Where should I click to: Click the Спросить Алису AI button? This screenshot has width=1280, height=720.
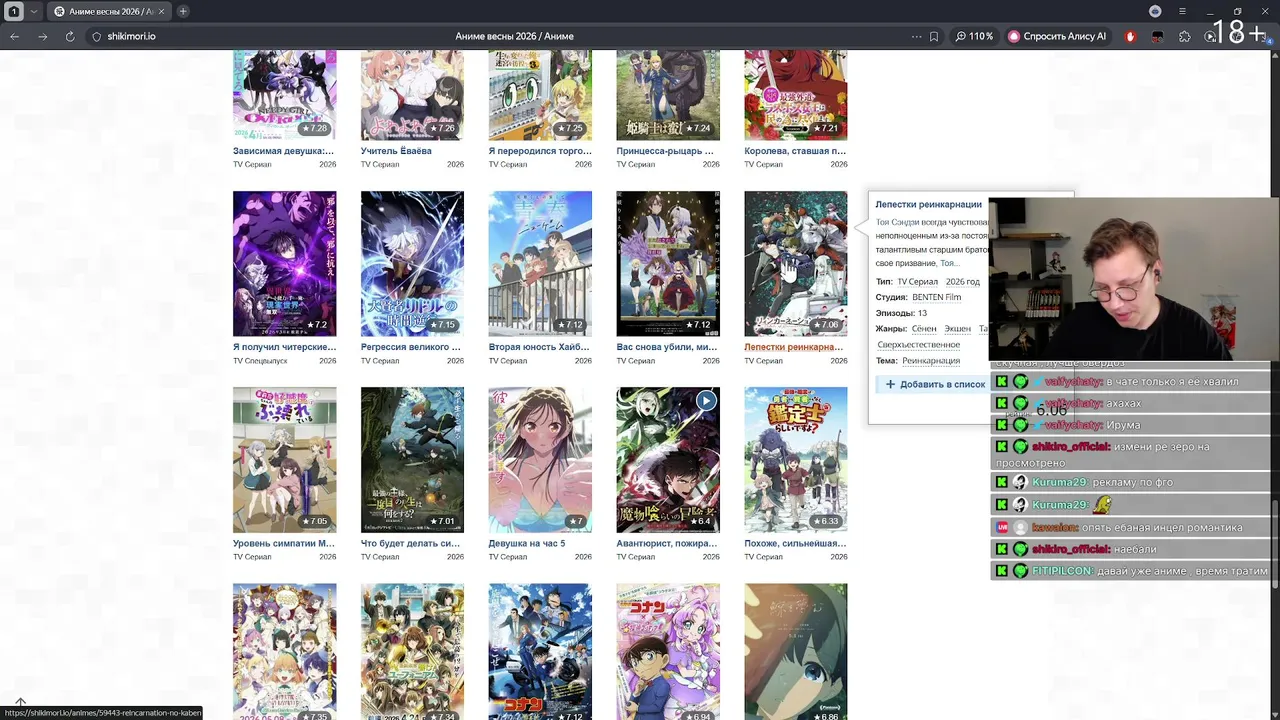tap(1058, 36)
